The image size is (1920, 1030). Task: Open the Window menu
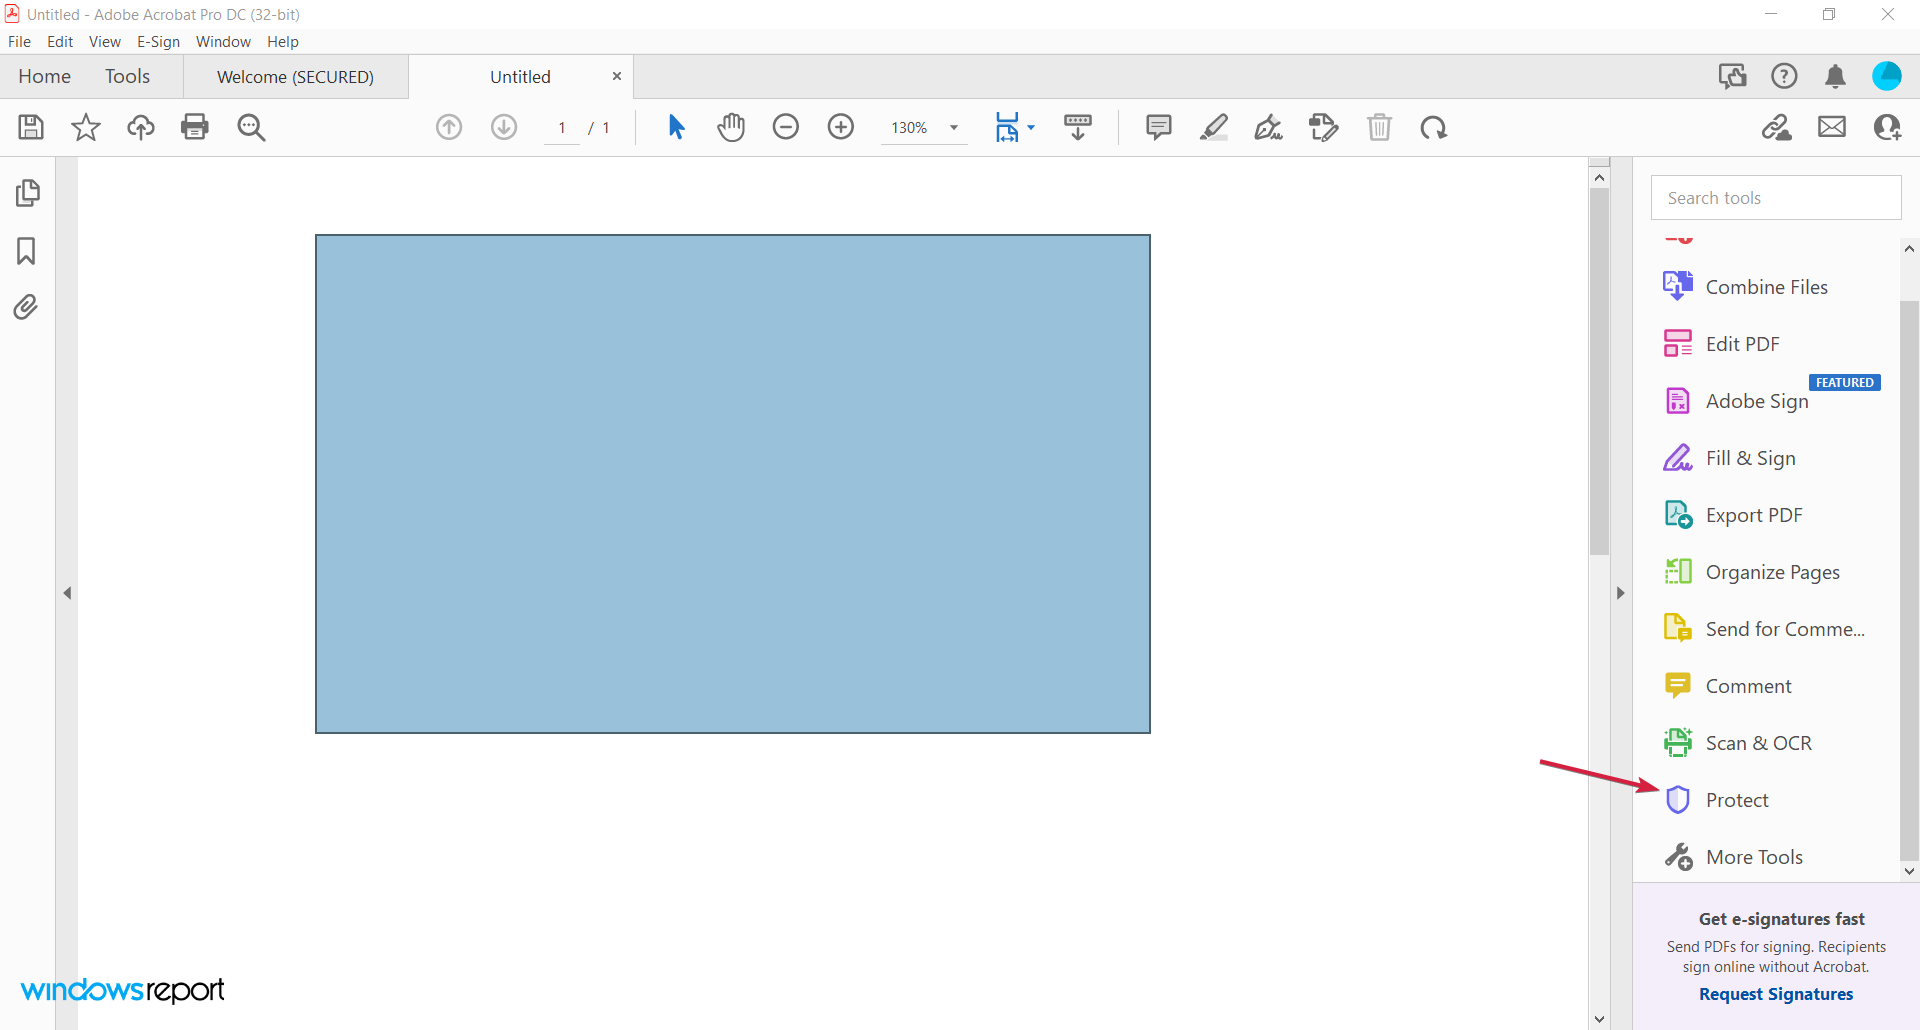pos(223,42)
